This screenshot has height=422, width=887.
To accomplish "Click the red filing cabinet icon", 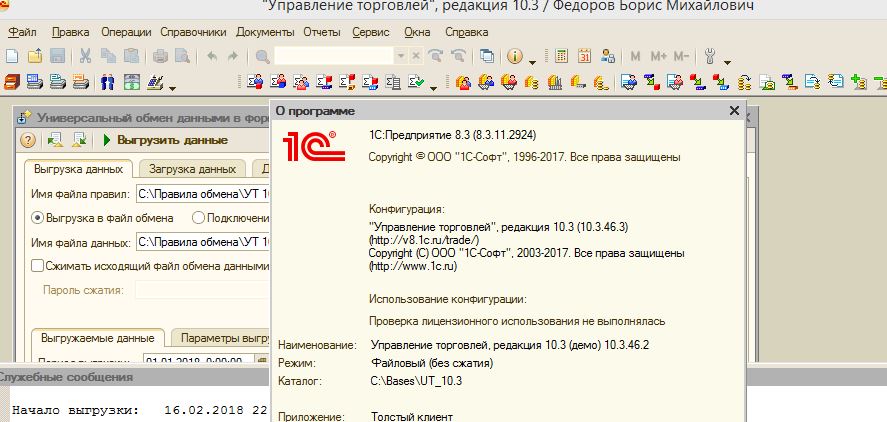I will coord(12,82).
